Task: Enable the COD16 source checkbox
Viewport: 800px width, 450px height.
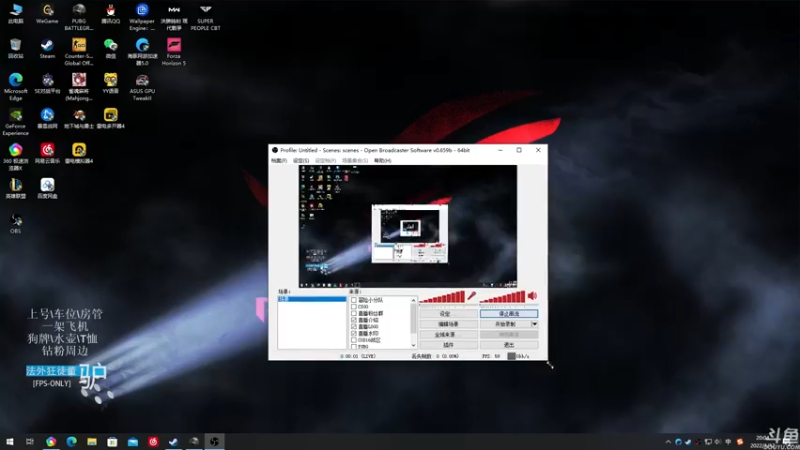Action: (354, 340)
